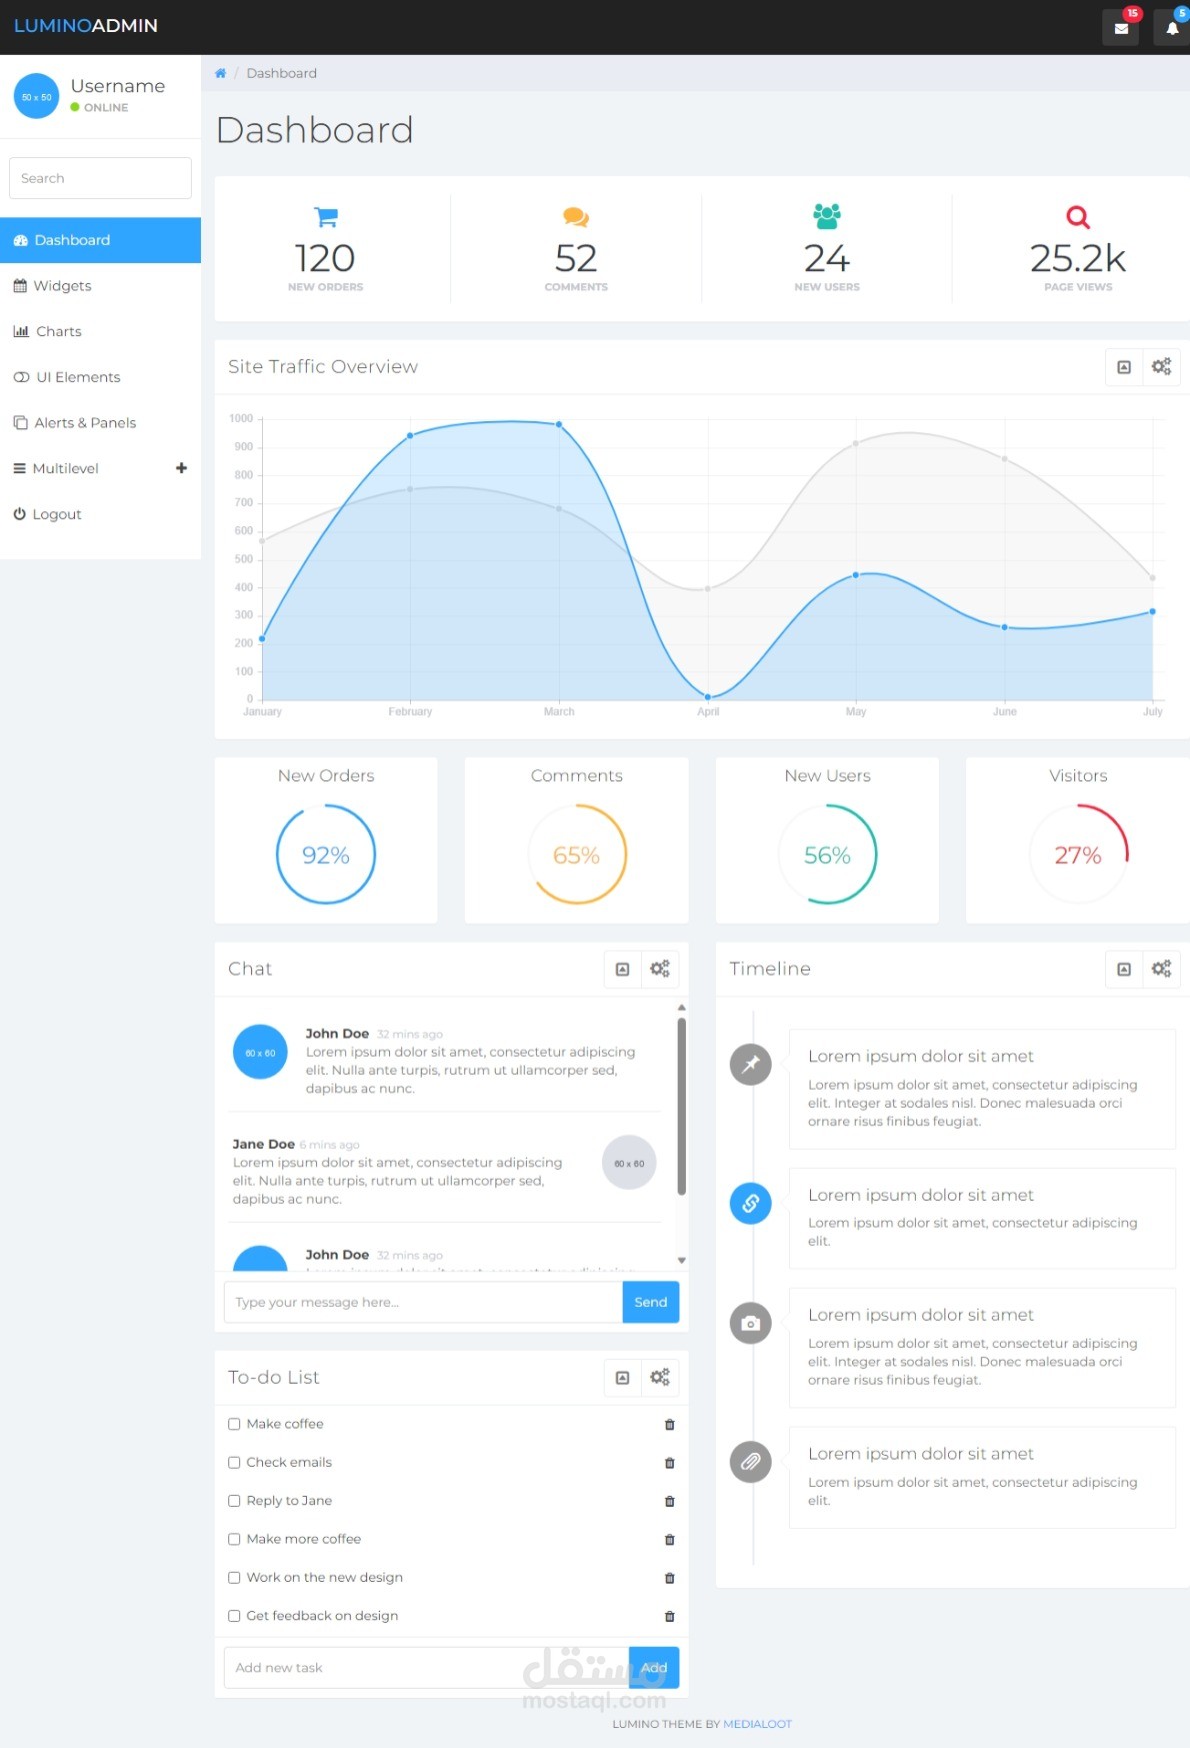This screenshot has width=1190, height=1748.
Task: Click the chat scrollbar up arrow
Action: click(x=682, y=1008)
